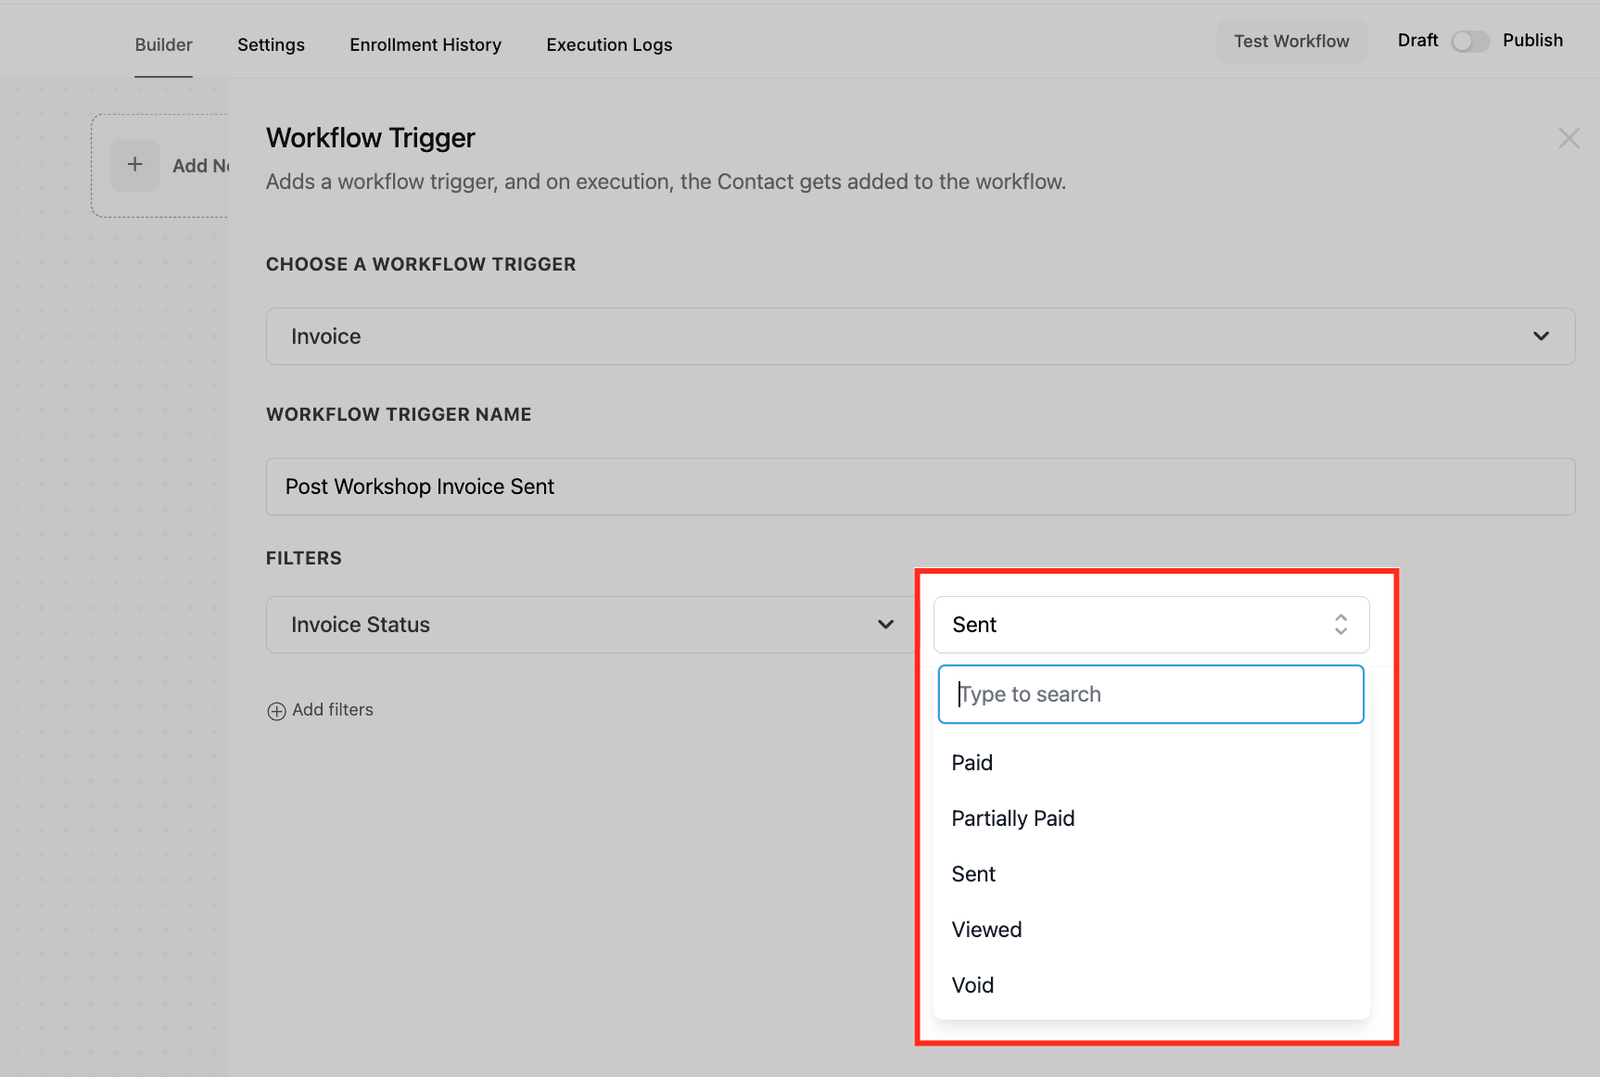Select the Builder tab
1600x1077 pixels.
pyautogui.click(x=164, y=45)
